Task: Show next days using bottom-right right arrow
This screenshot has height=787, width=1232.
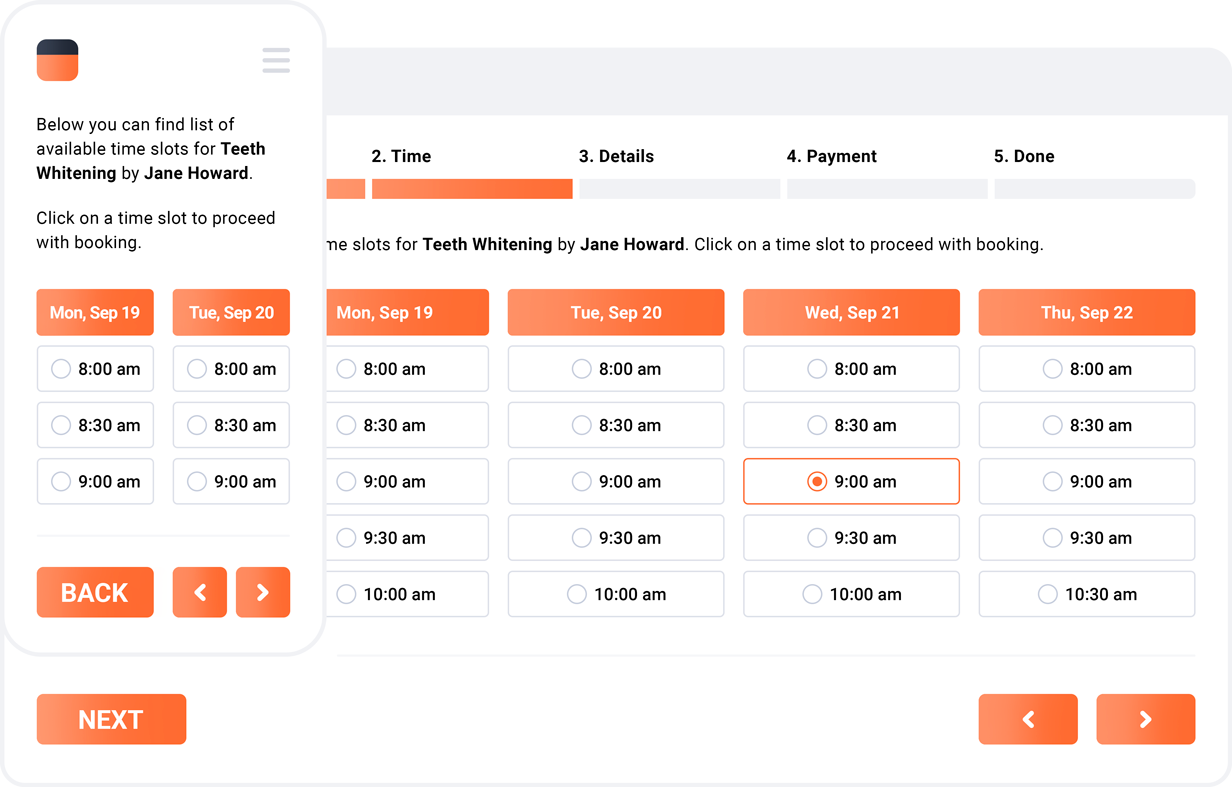Action: click(x=1146, y=719)
